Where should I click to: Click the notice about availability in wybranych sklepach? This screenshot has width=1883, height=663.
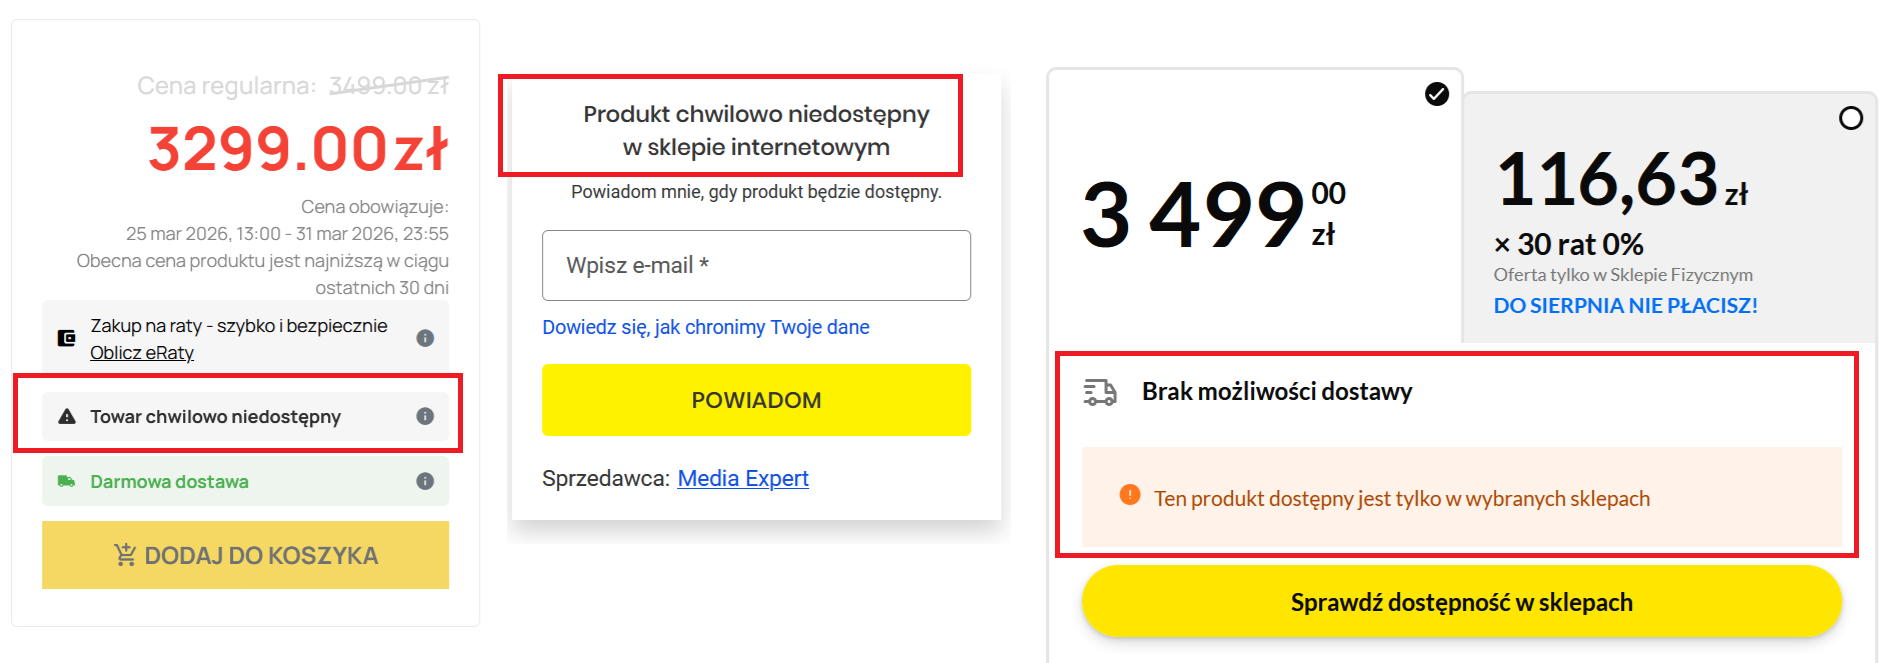(x=1402, y=498)
